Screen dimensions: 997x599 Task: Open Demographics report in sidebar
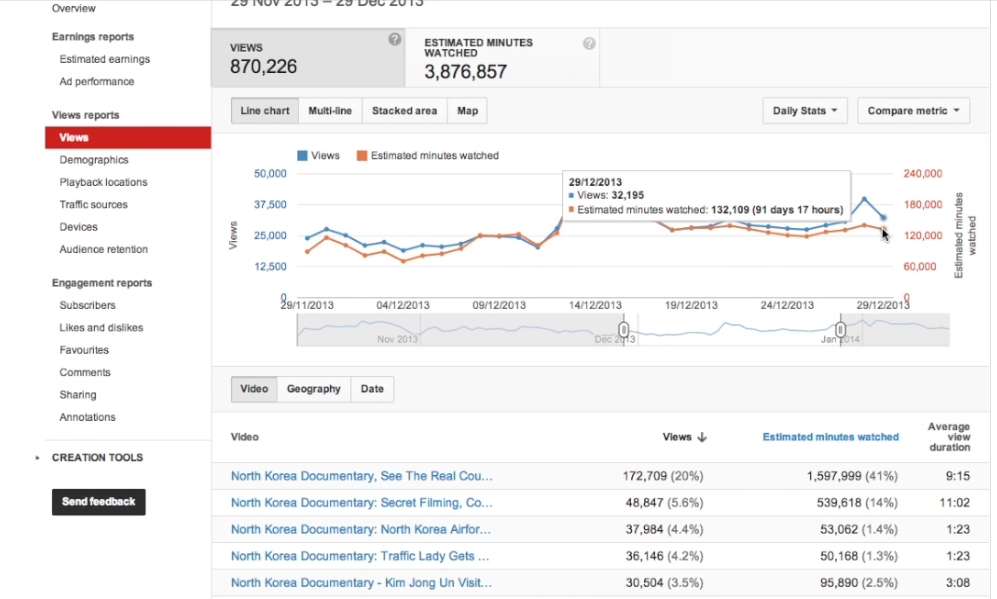coord(94,160)
